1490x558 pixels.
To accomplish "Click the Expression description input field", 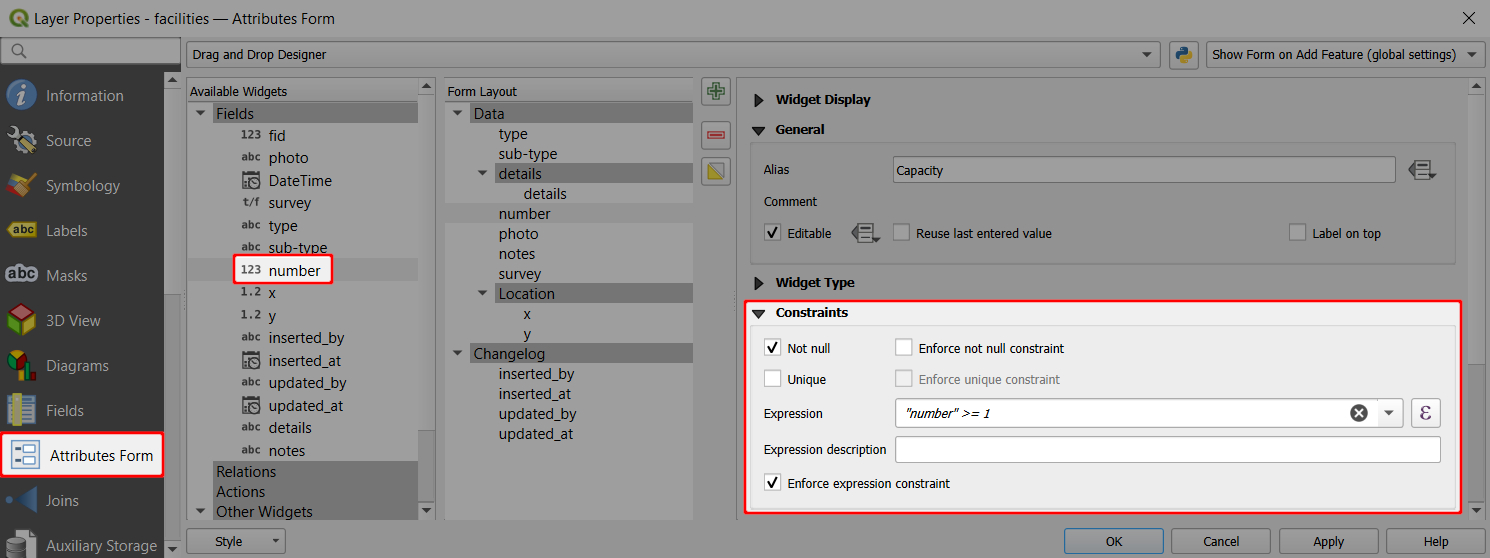I will point(1168,450).
